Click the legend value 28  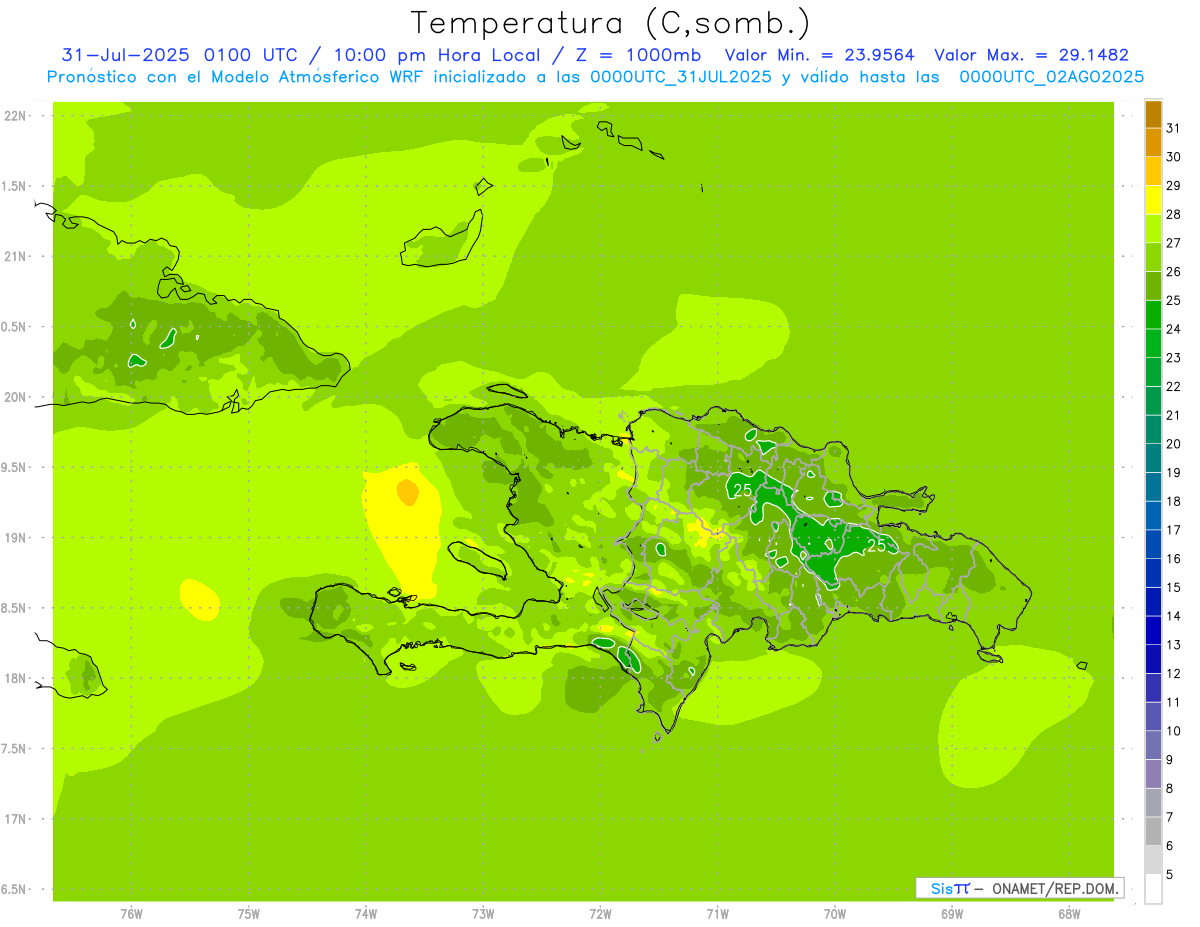pos(1174,214)
